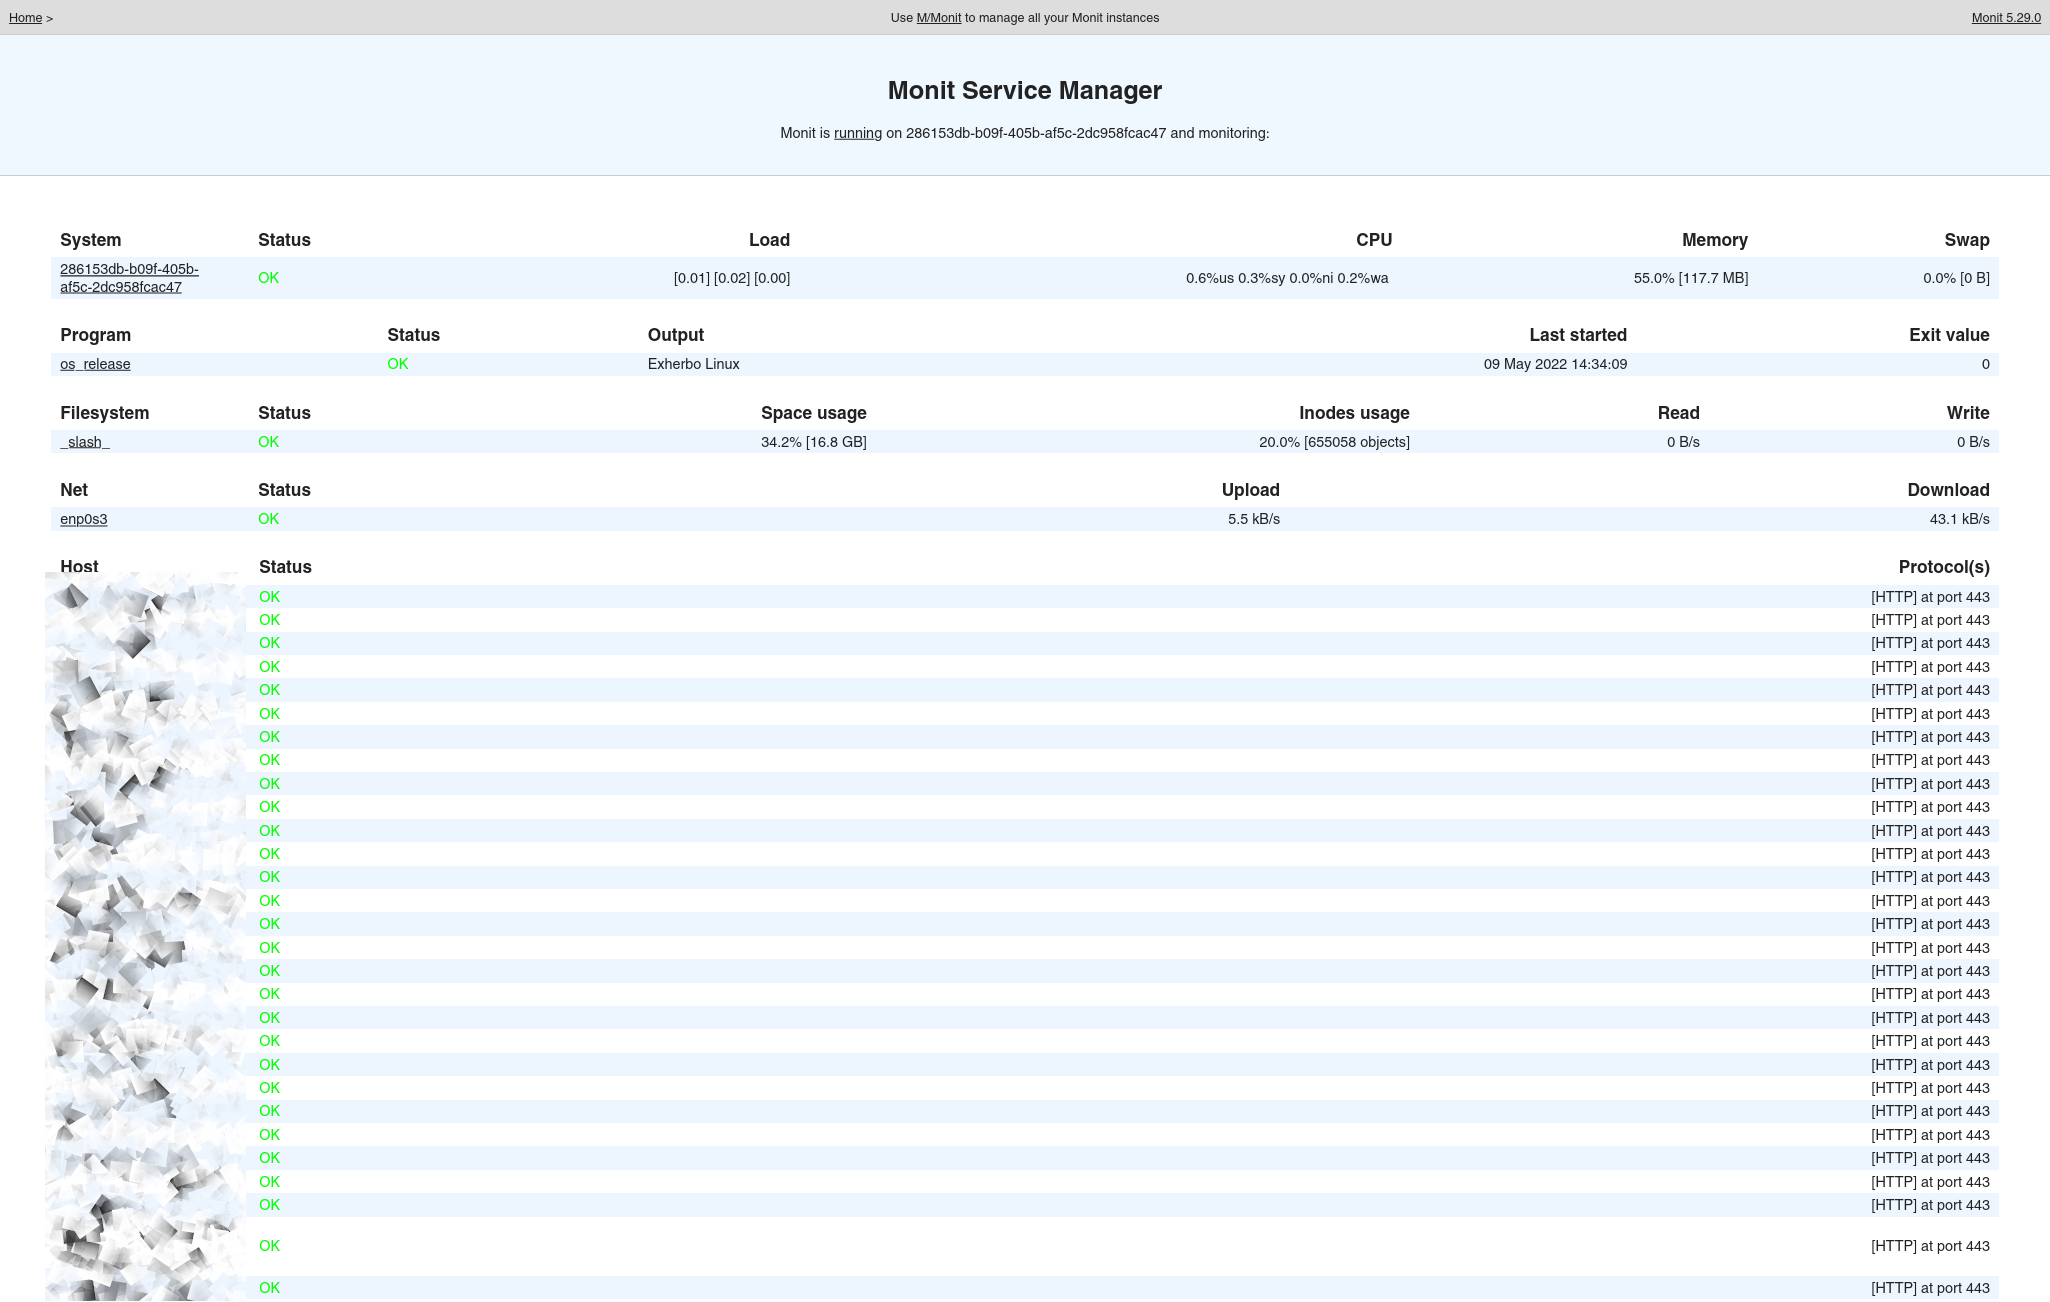The height and width of the screenshot is (1302, 2050).
Task: Open system 286153db-b09f-405b hostname link
Action: [129, 278]
